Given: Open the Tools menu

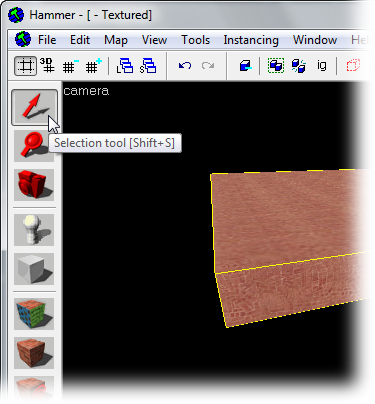Looking at the screenshot, I should 195,40.
